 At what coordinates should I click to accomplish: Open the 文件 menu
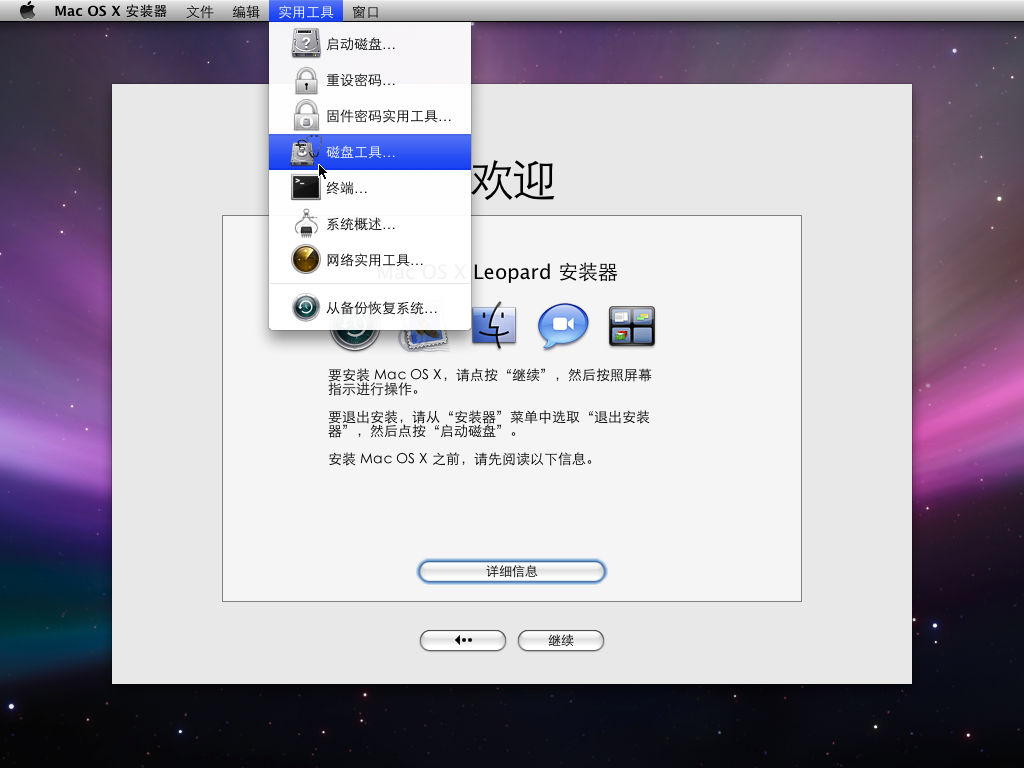point(199,11)
